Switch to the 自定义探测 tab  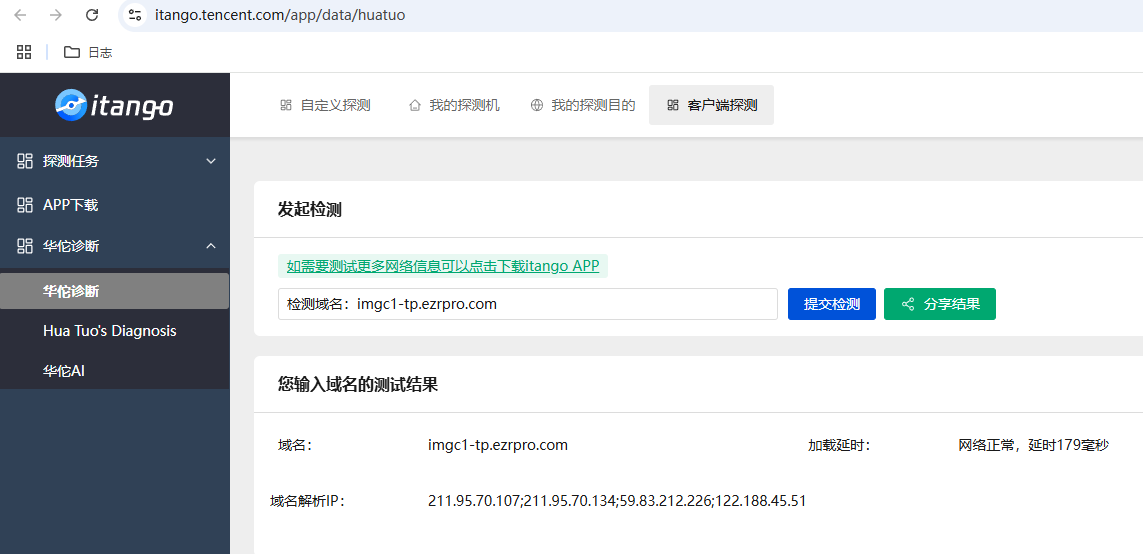click(325, 105)
